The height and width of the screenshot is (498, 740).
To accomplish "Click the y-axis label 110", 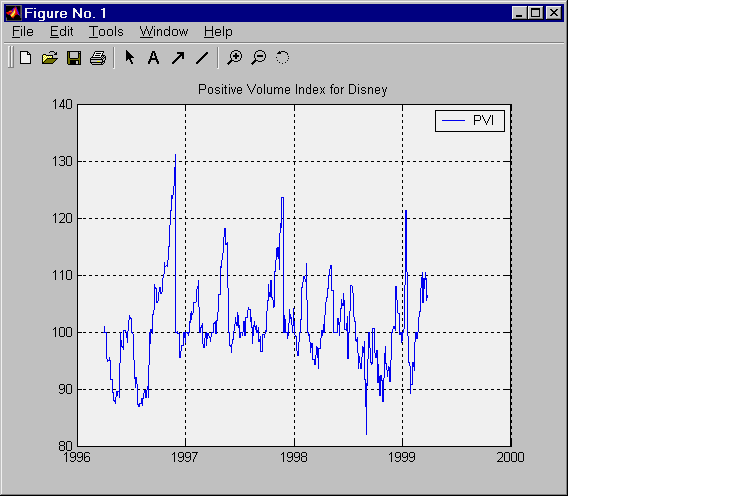I will (62, 275).
